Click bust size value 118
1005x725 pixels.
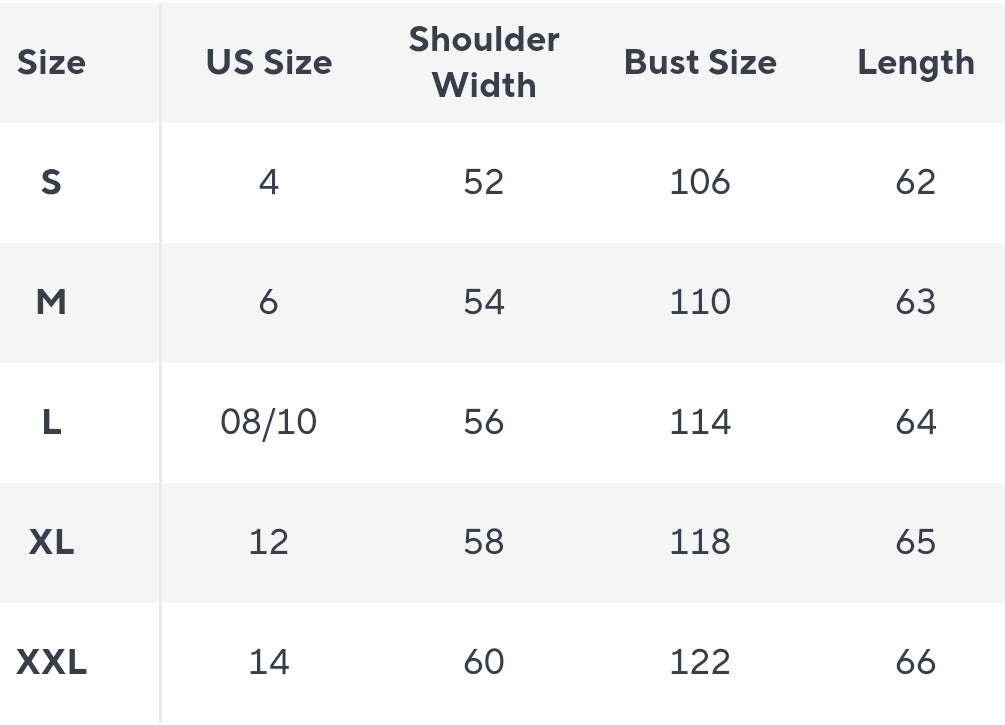(x=700, y=542)
